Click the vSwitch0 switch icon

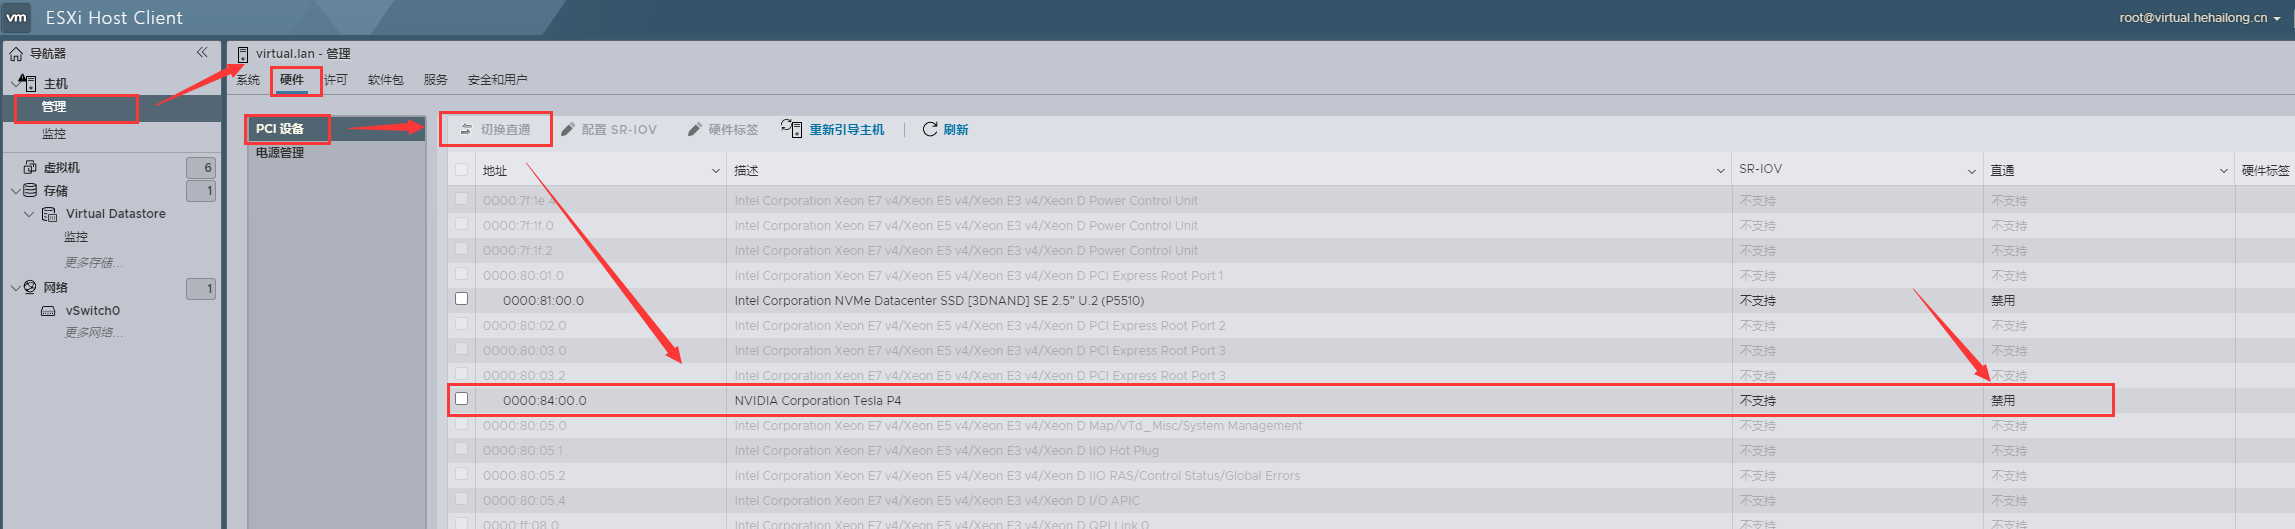click(x=48, y=311)
